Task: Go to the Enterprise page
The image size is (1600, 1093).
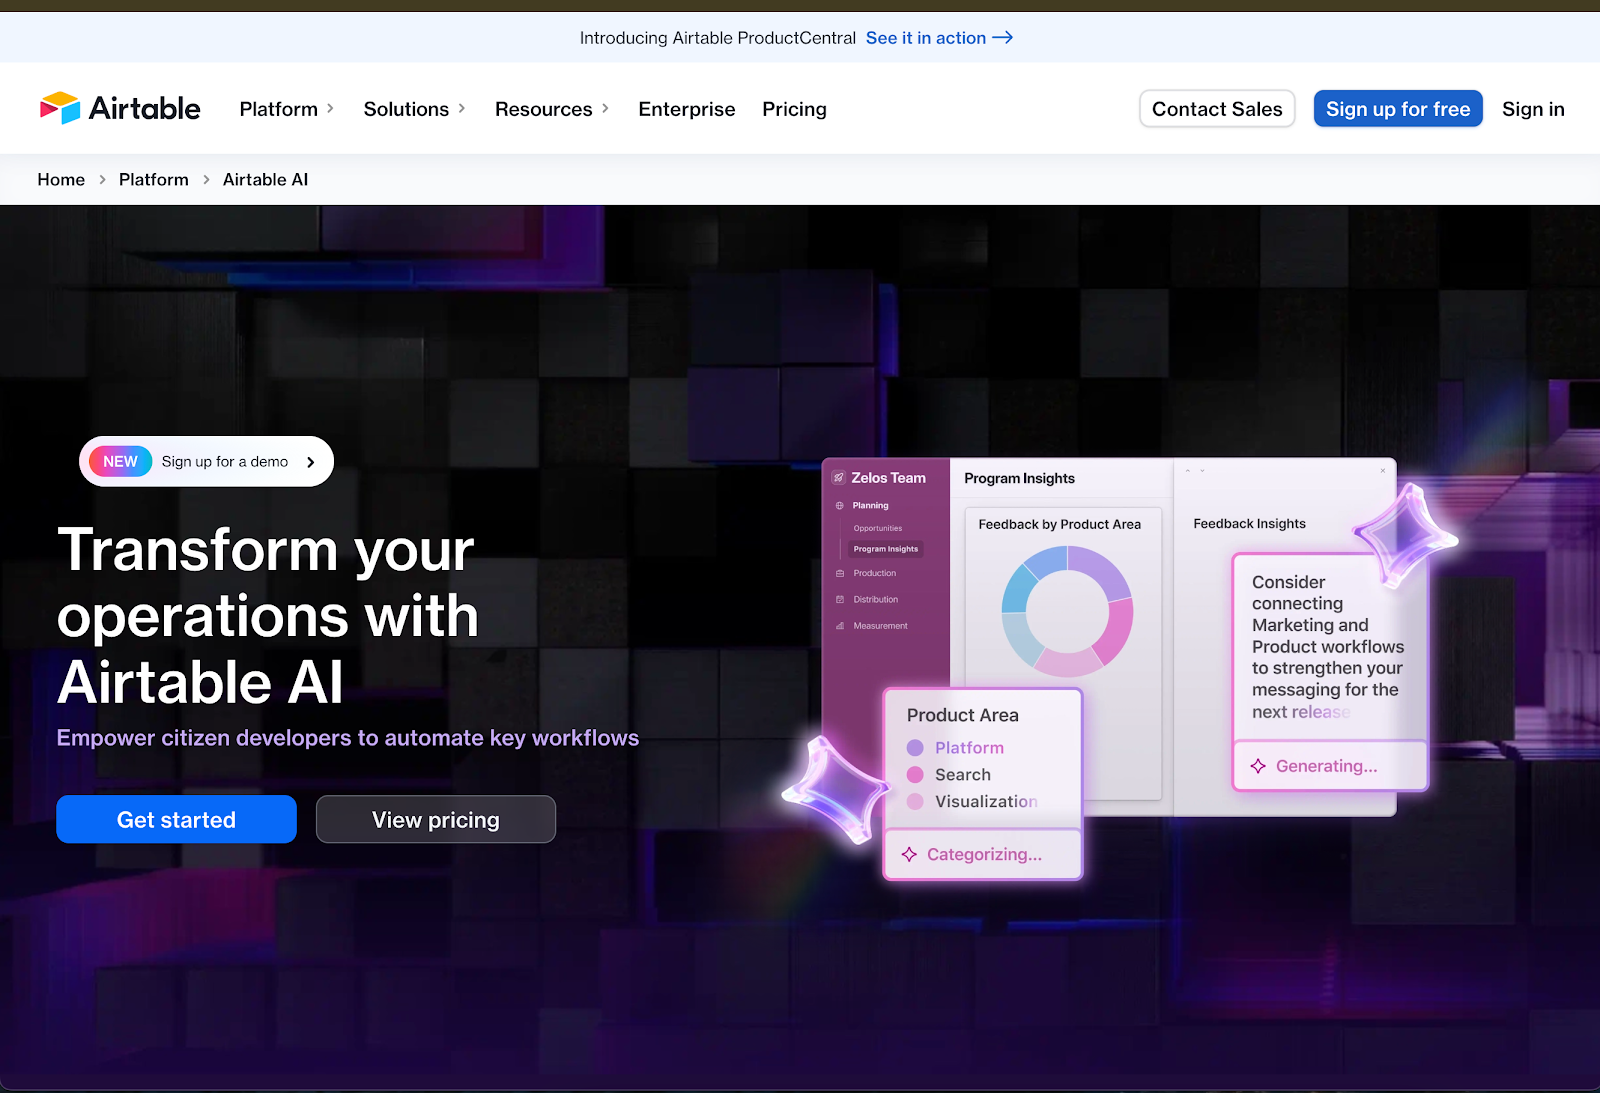Action: coord(687,109)
